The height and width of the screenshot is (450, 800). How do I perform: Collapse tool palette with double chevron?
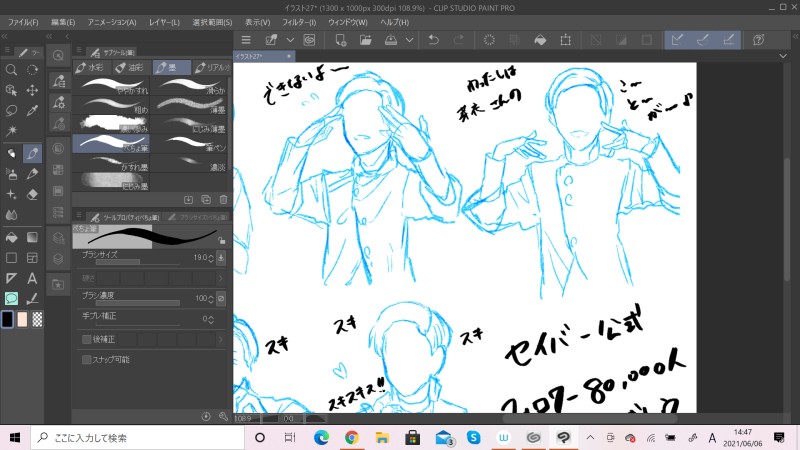[x=5, y=36]
